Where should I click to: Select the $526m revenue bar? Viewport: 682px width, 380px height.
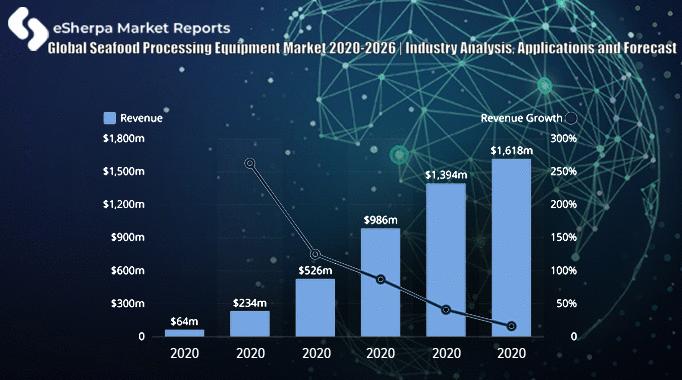(315, 308)
